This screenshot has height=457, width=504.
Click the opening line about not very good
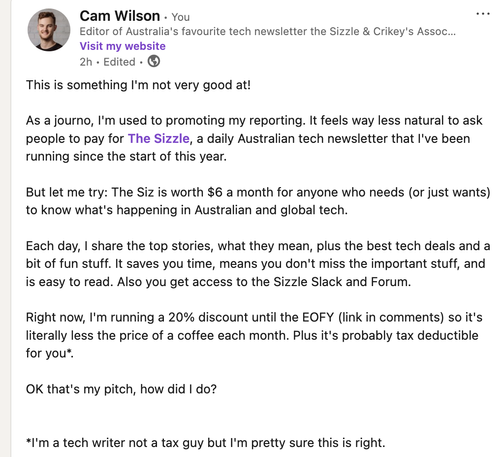[x=138, y=85]
